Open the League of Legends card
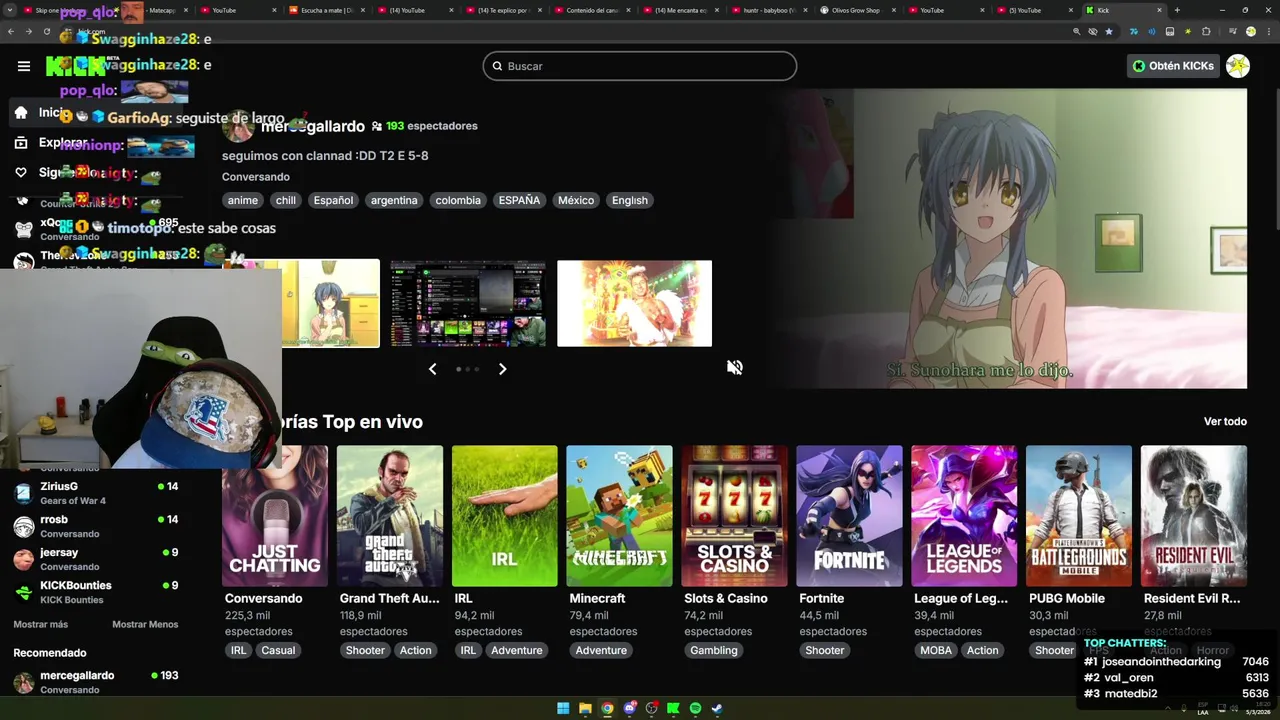 point(965,516)
